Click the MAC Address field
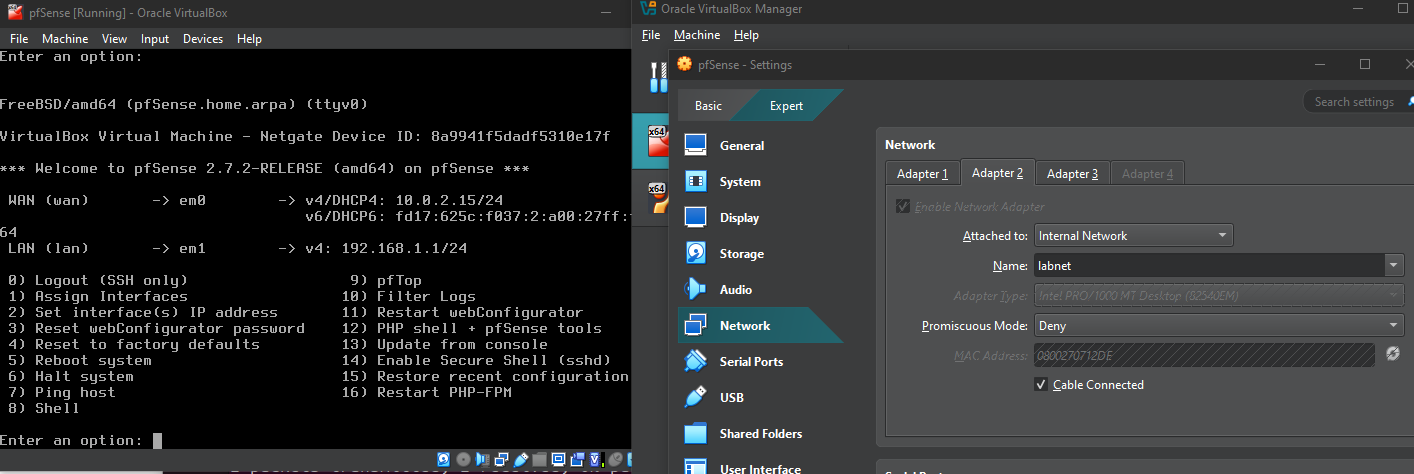The height and width of the screenshot is (474, 1414). point(1204,354)
